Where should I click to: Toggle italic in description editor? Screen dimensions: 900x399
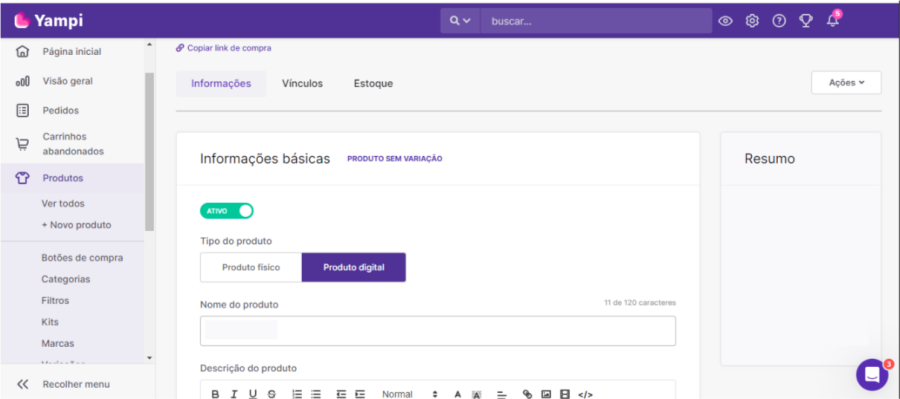tap(234, 394)
